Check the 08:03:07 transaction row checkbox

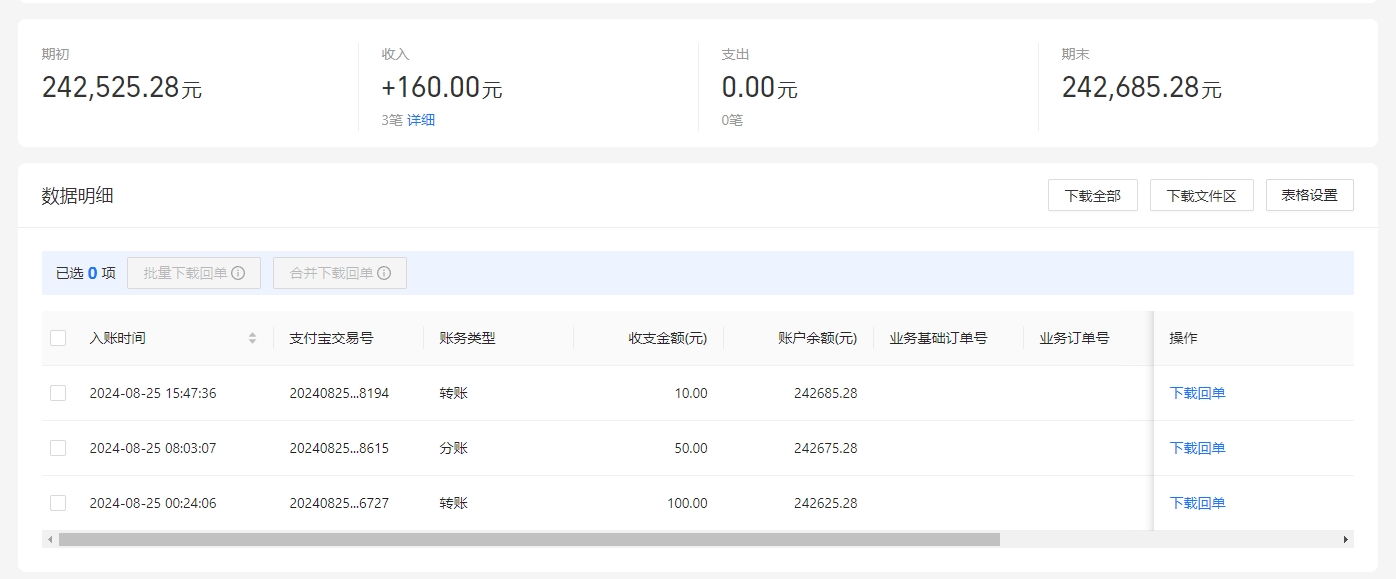point(58,448)
